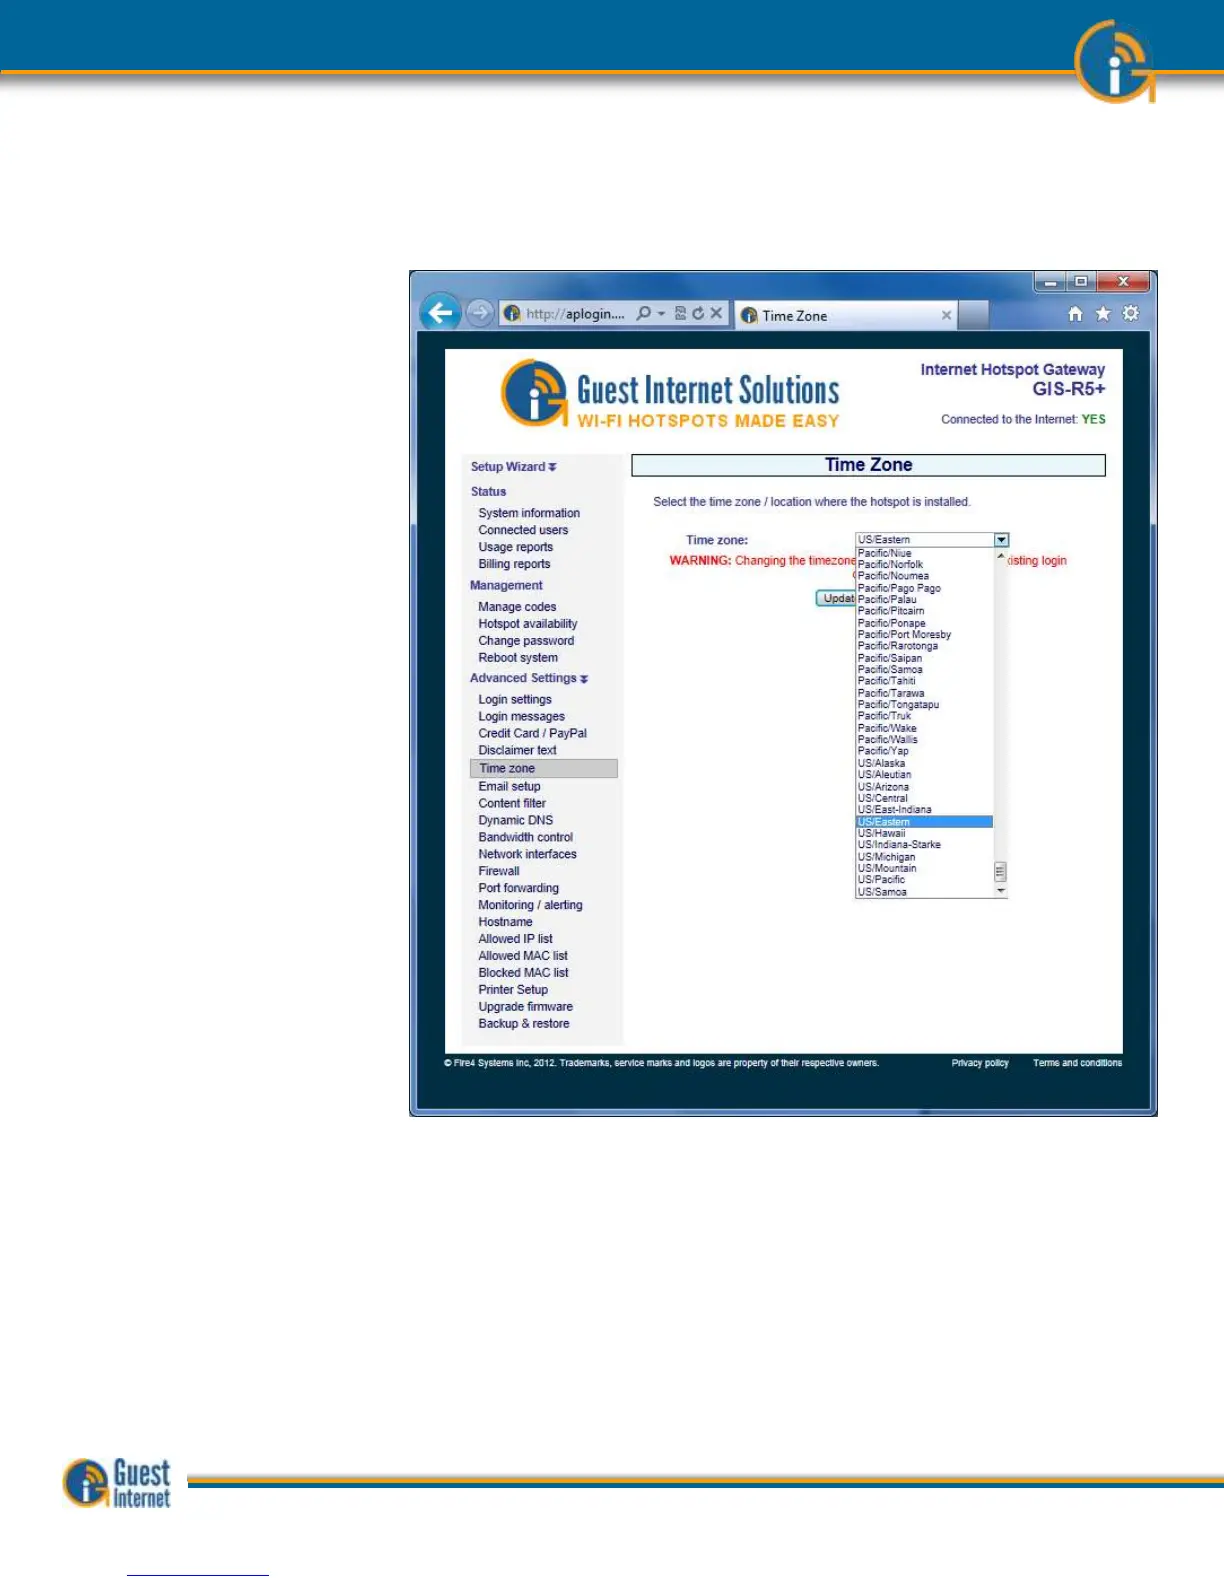
Task: Click the browser Forward arrow button
Action: [480, 313]
